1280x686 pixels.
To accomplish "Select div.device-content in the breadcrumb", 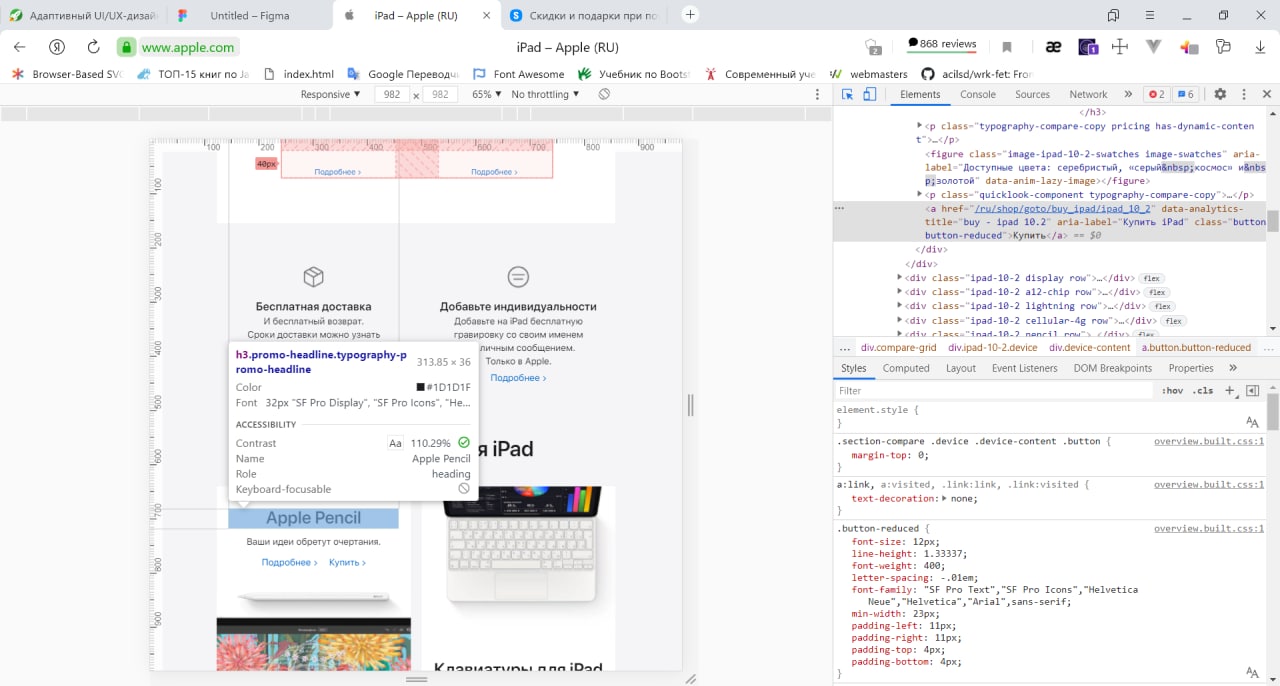I will point(1090,347).
